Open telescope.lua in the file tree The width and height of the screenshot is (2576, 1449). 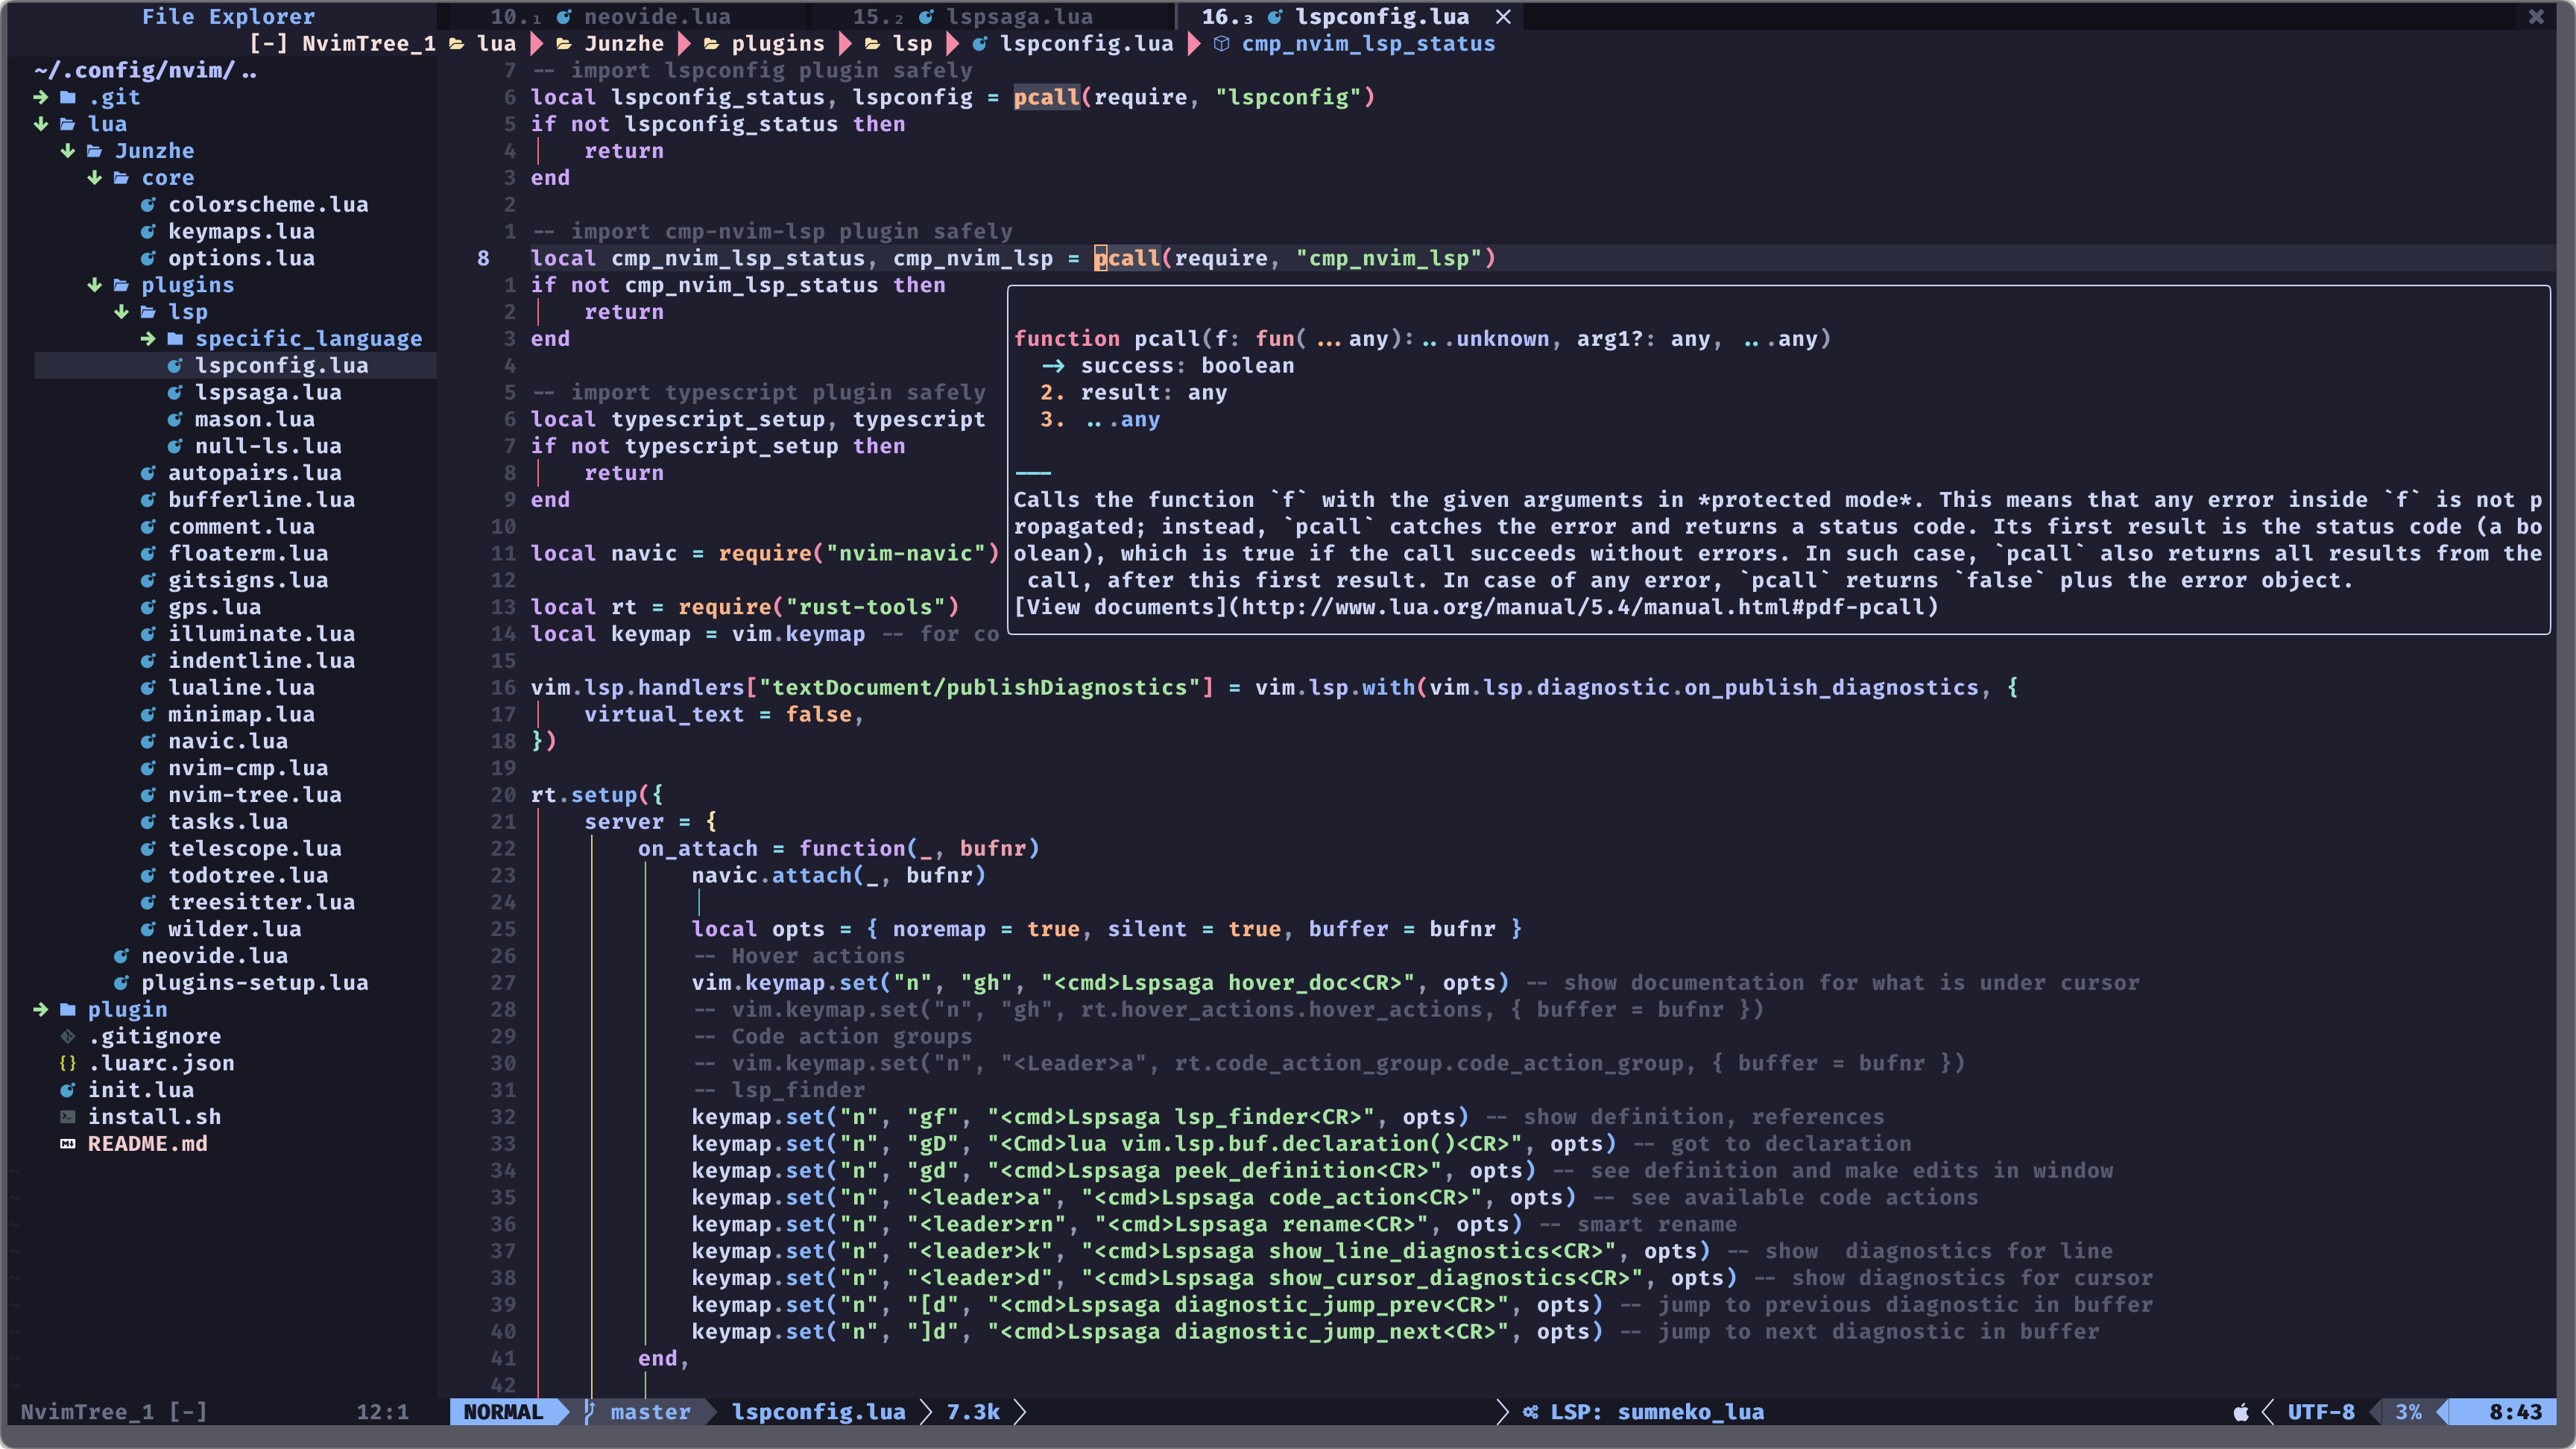pos(254,848)
